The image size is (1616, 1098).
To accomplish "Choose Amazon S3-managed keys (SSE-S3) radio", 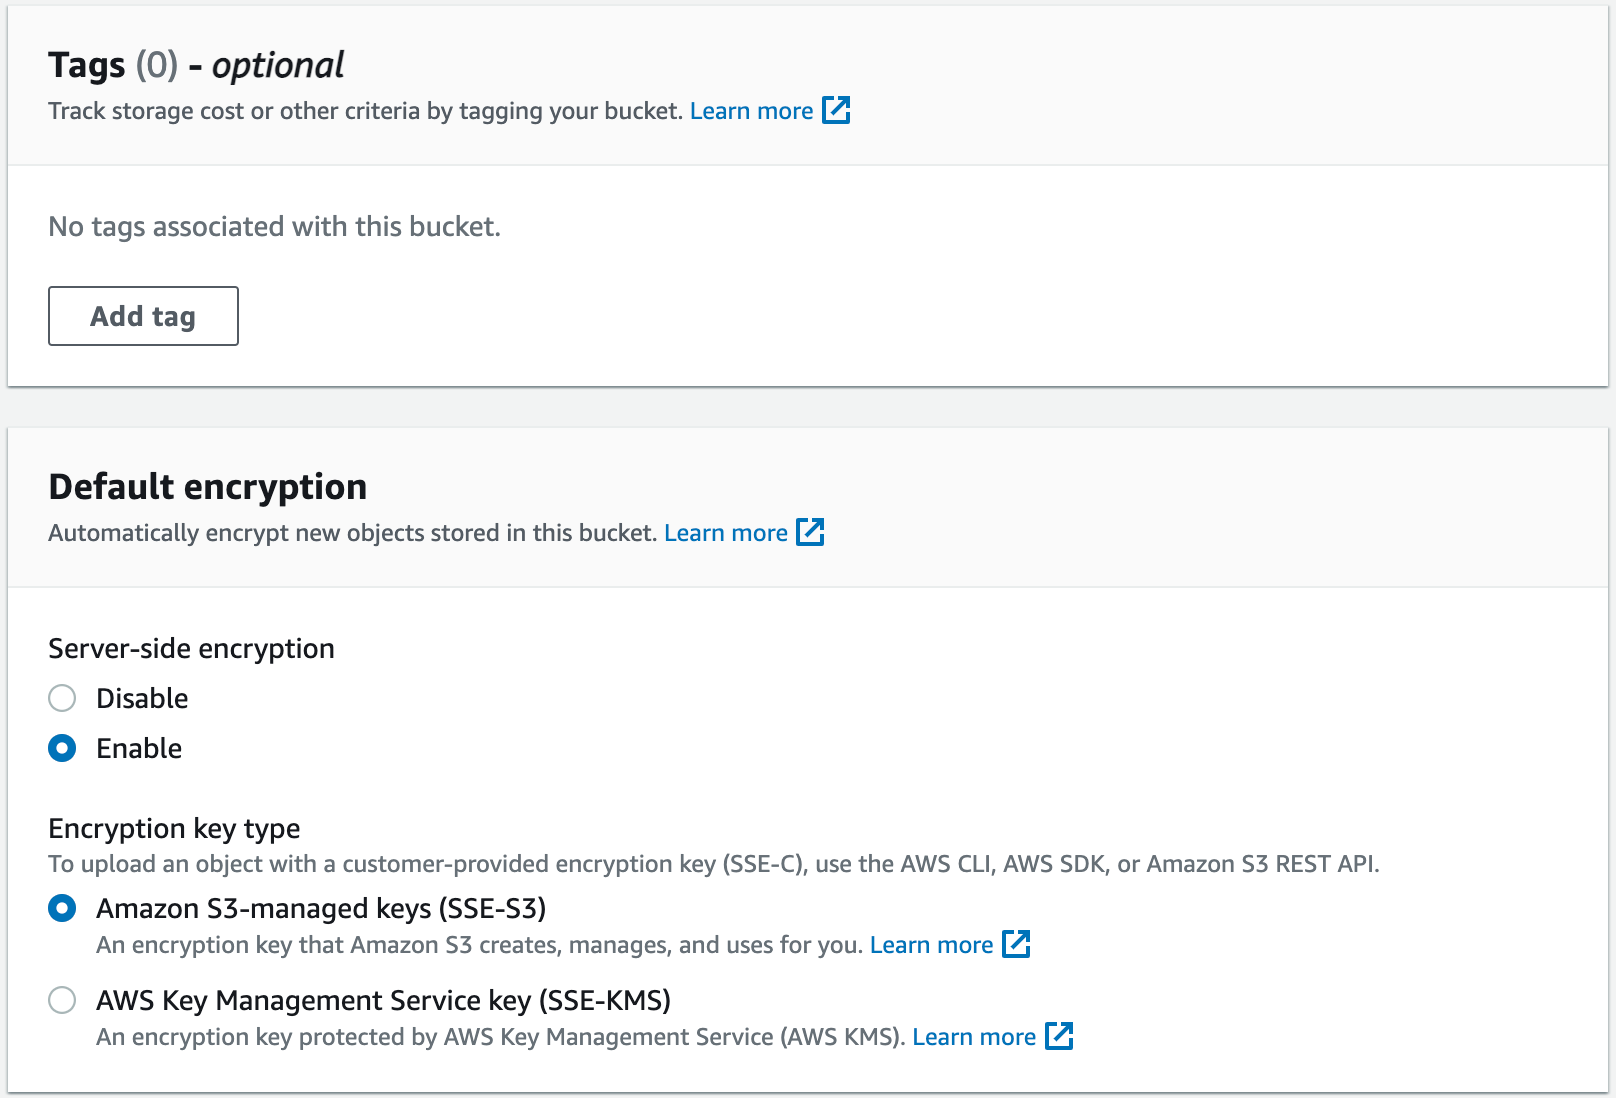I will coord(62,908).
